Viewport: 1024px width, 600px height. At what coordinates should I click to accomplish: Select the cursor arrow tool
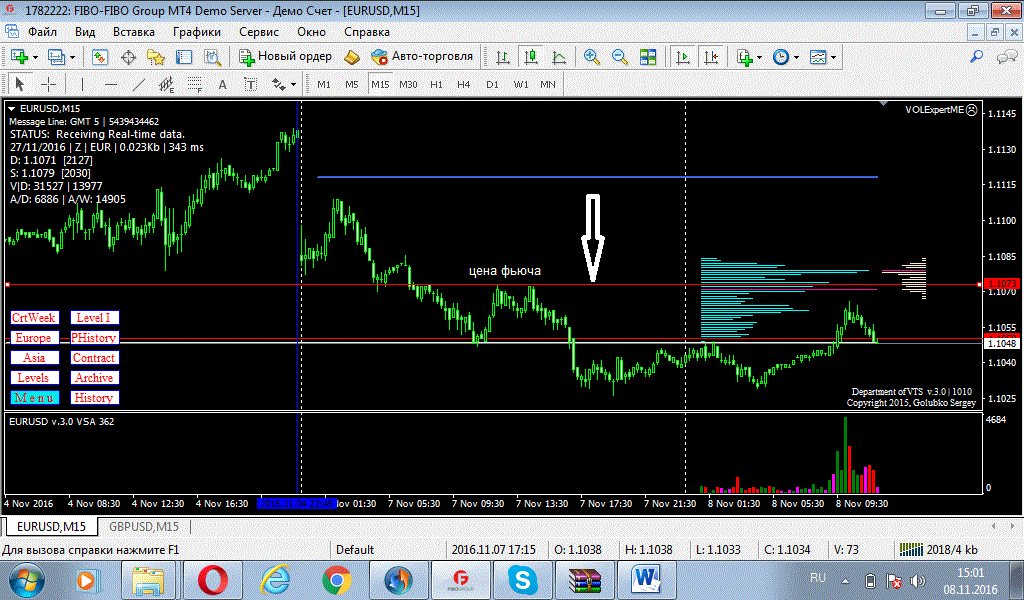click(x=20, y=84)
